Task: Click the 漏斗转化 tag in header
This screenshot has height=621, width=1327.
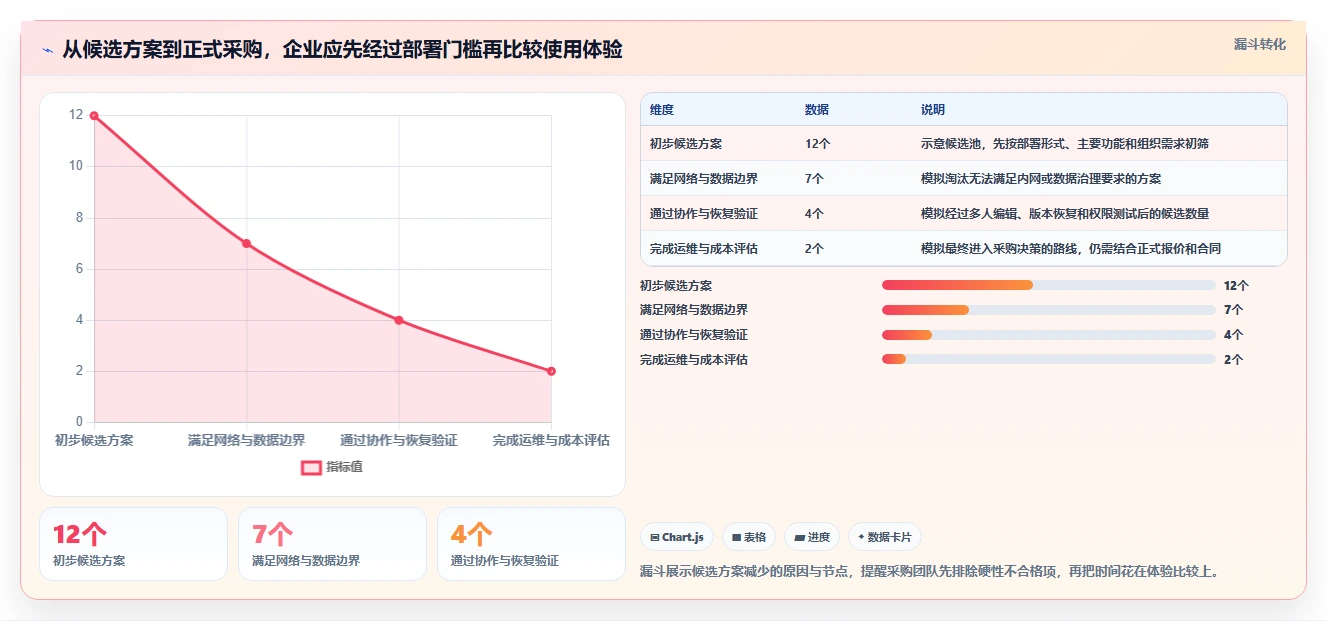Action: click(x=1259, y=44)
